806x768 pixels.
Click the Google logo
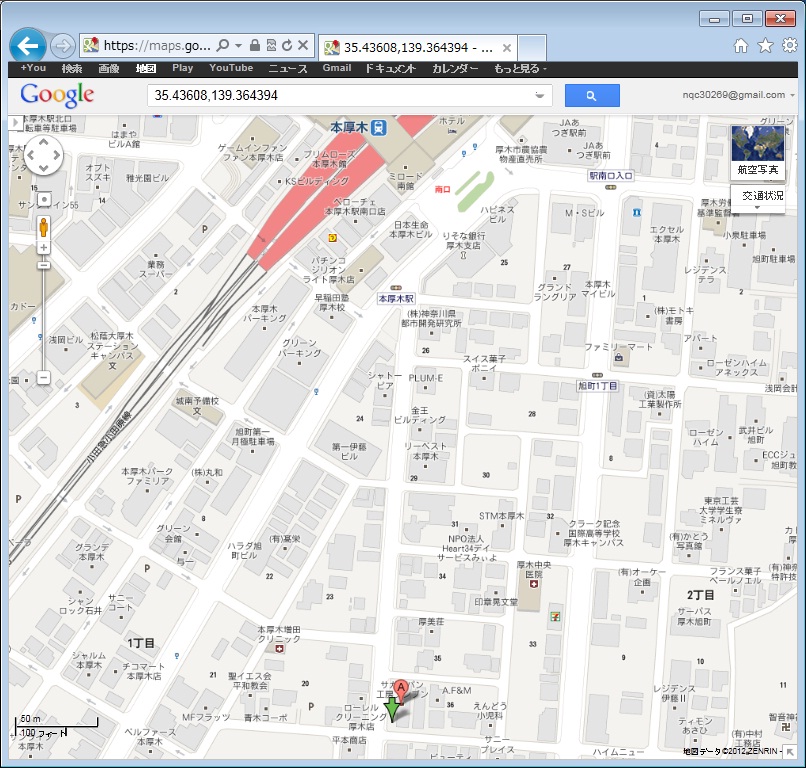click(x=57, y=95)
